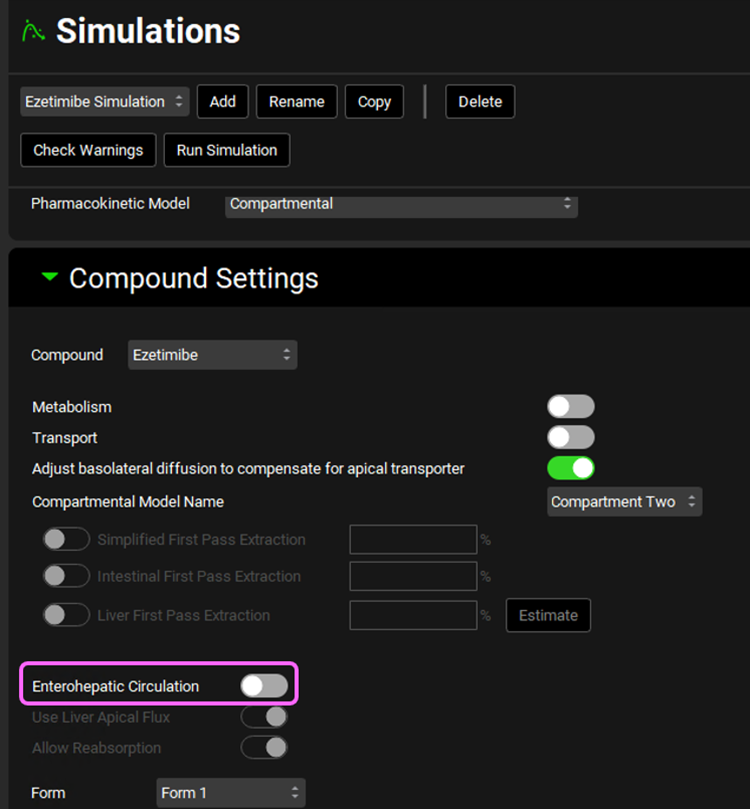Open the Ezetimibe Simulation dropdown
The height and width of the screenshot is (809, 750).
point(105,101)
